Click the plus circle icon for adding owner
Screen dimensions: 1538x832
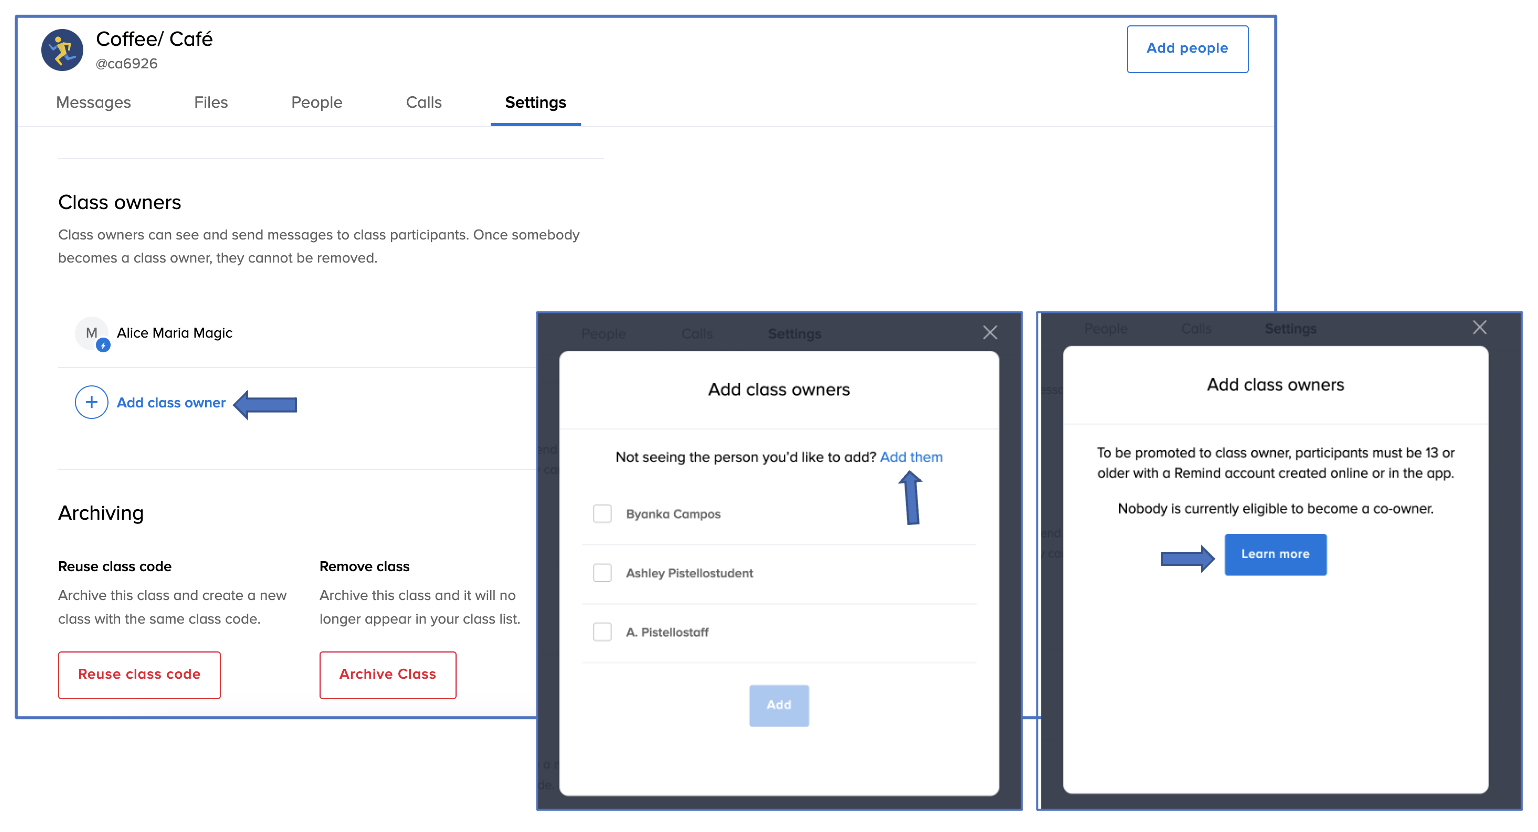91,402
